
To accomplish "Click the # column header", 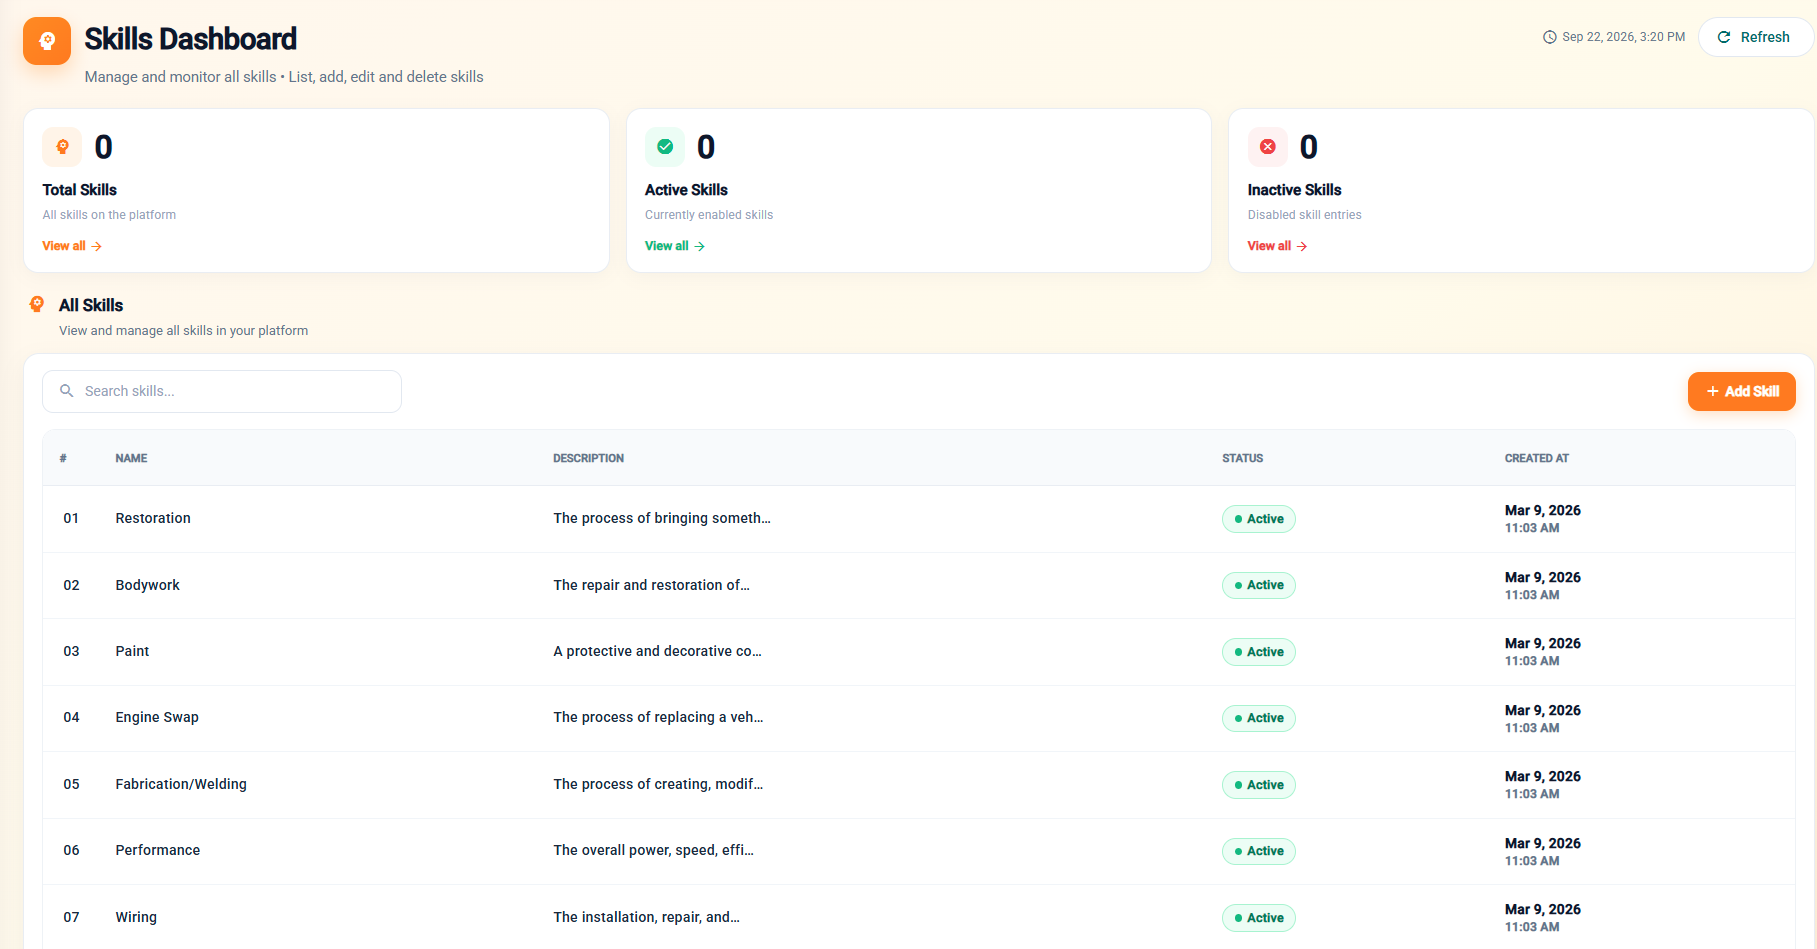I will (63, 458).
